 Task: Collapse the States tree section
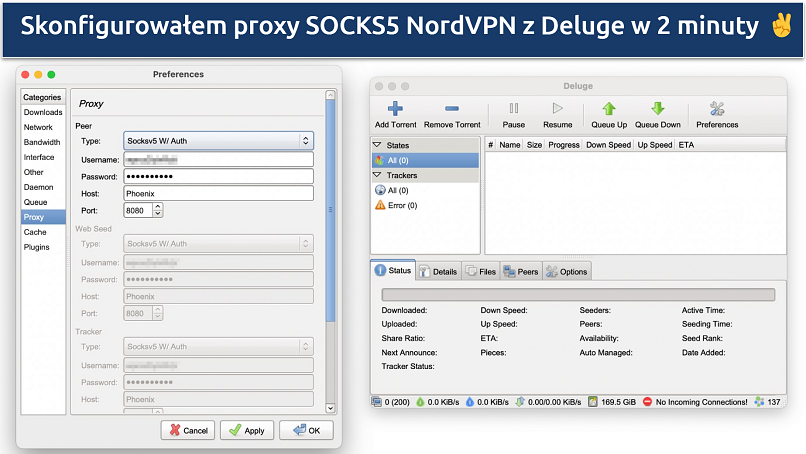[378, 145]
